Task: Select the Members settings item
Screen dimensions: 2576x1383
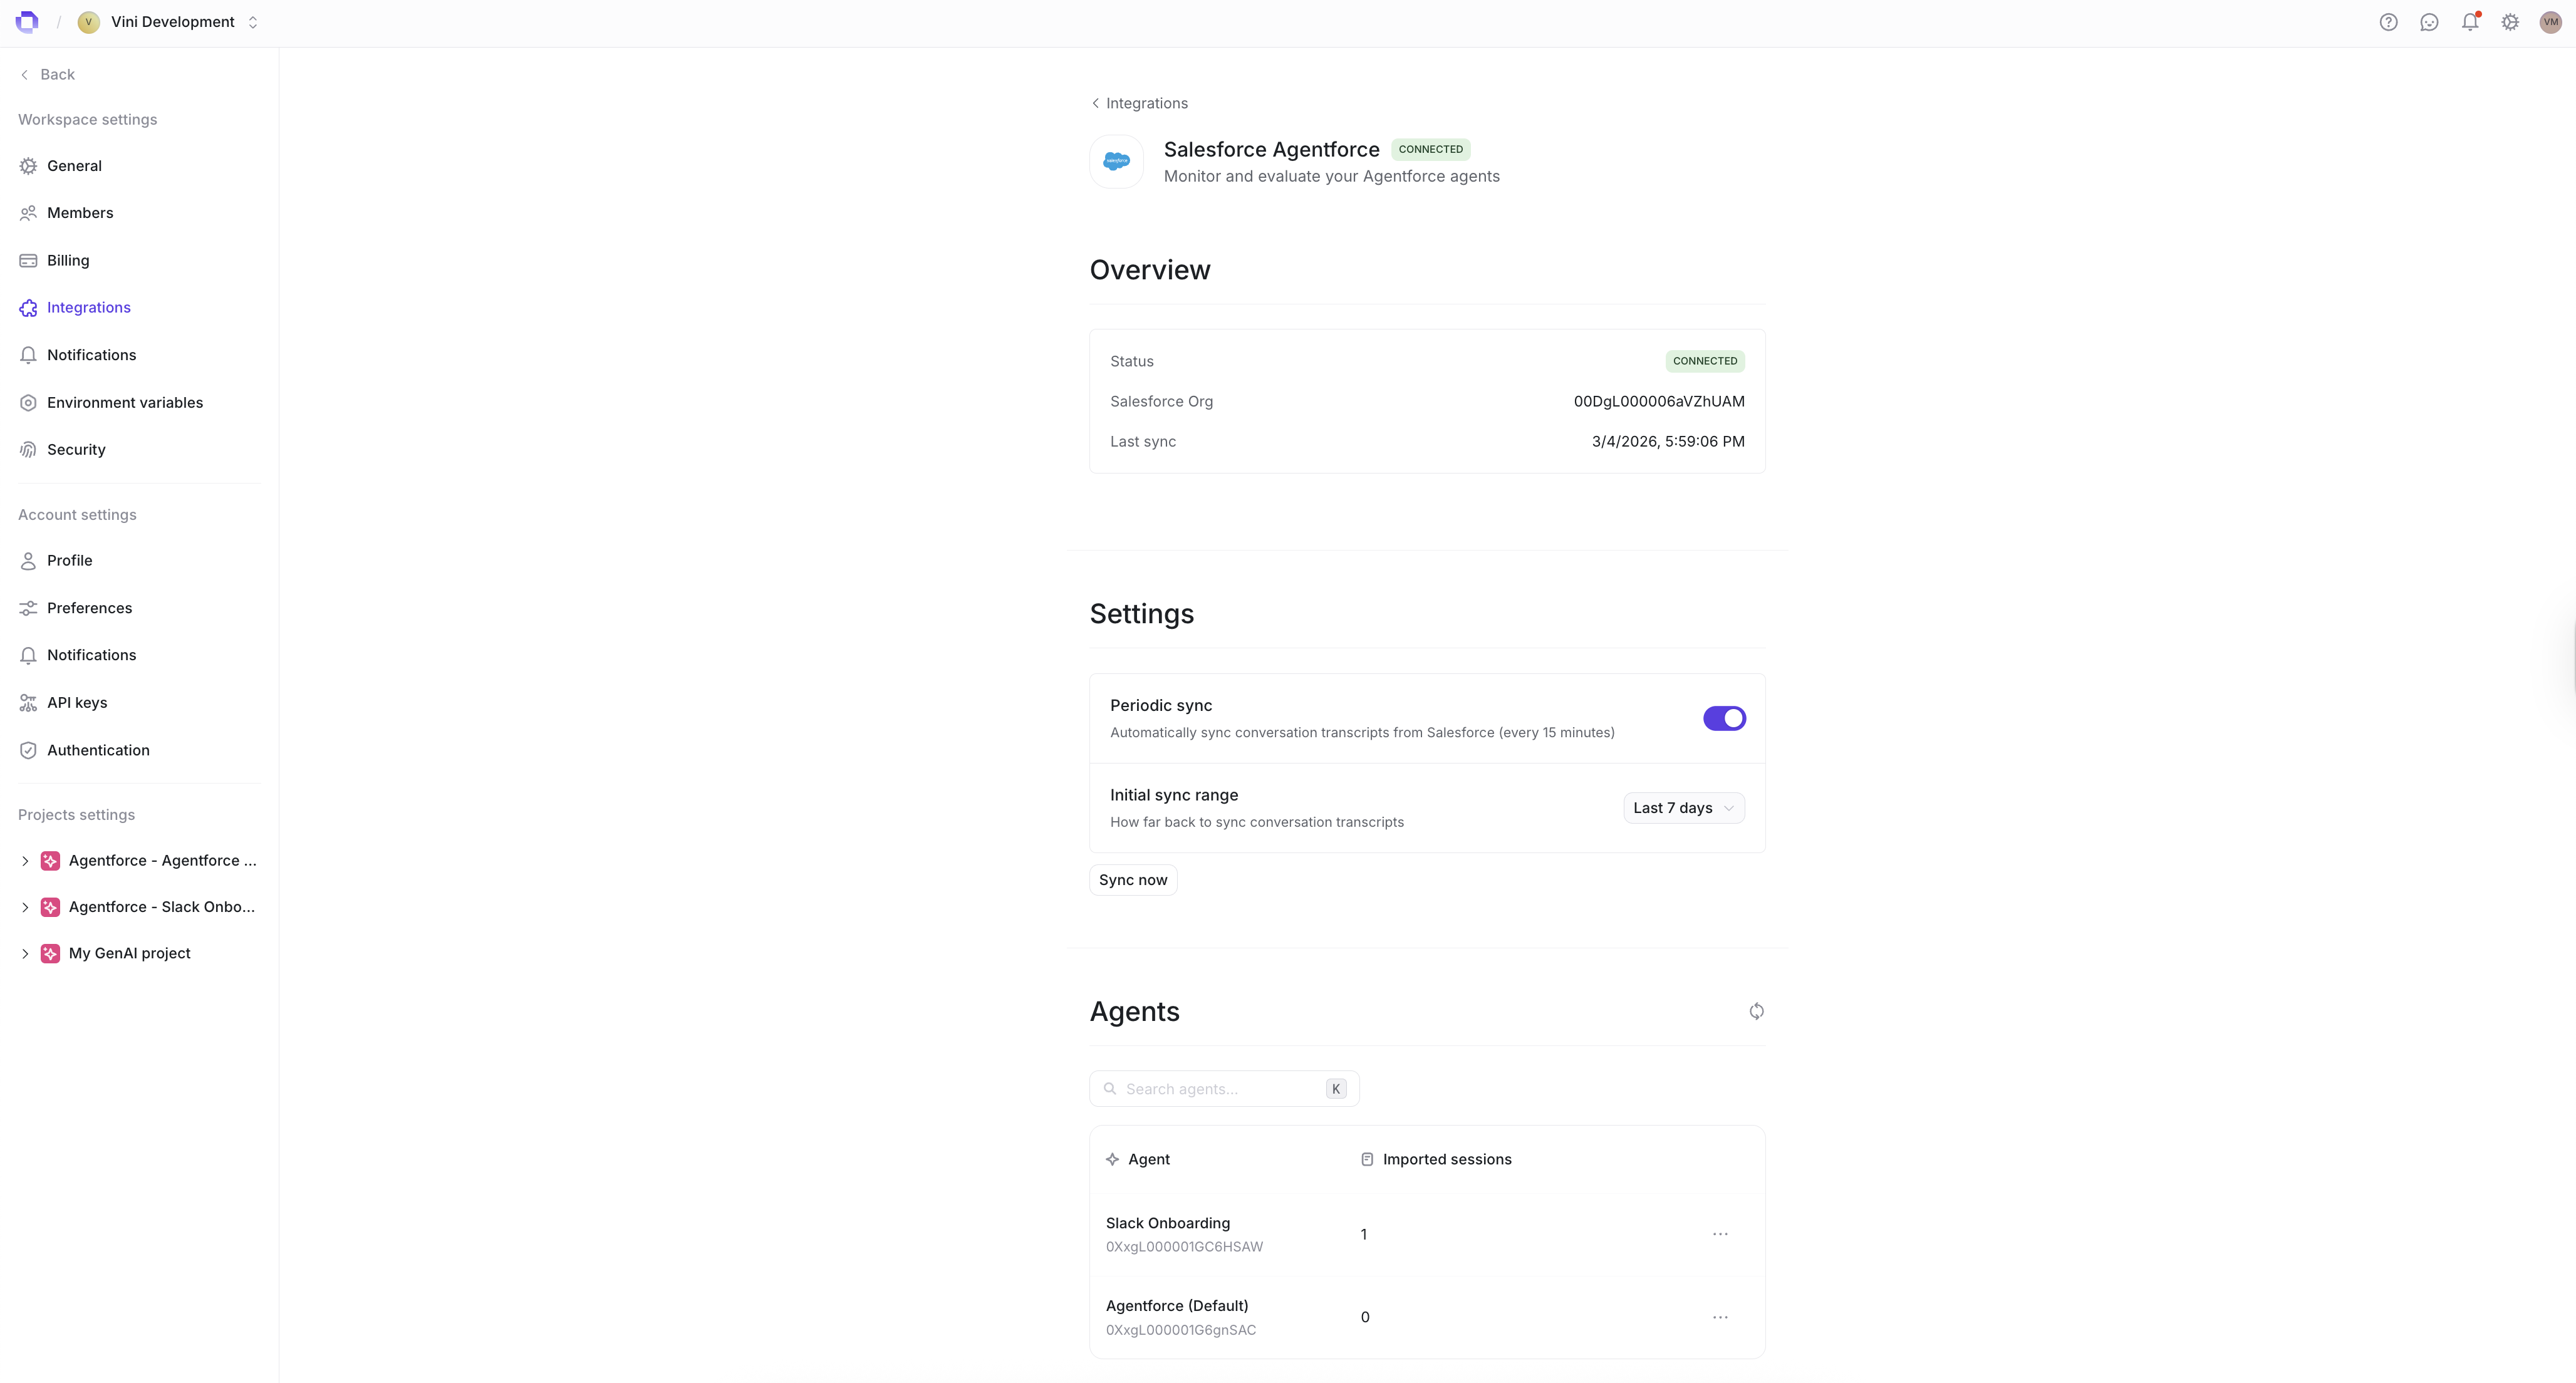Action: coord(80,212)
